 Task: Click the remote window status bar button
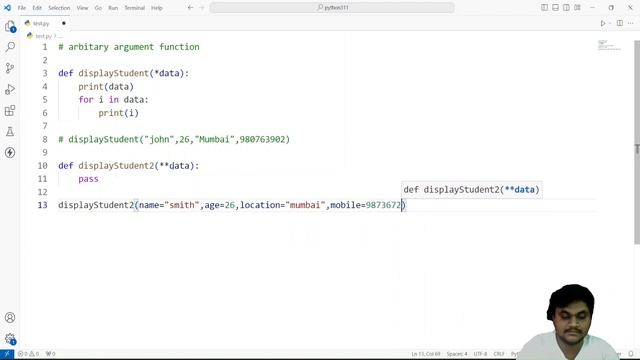click(7, 354)
